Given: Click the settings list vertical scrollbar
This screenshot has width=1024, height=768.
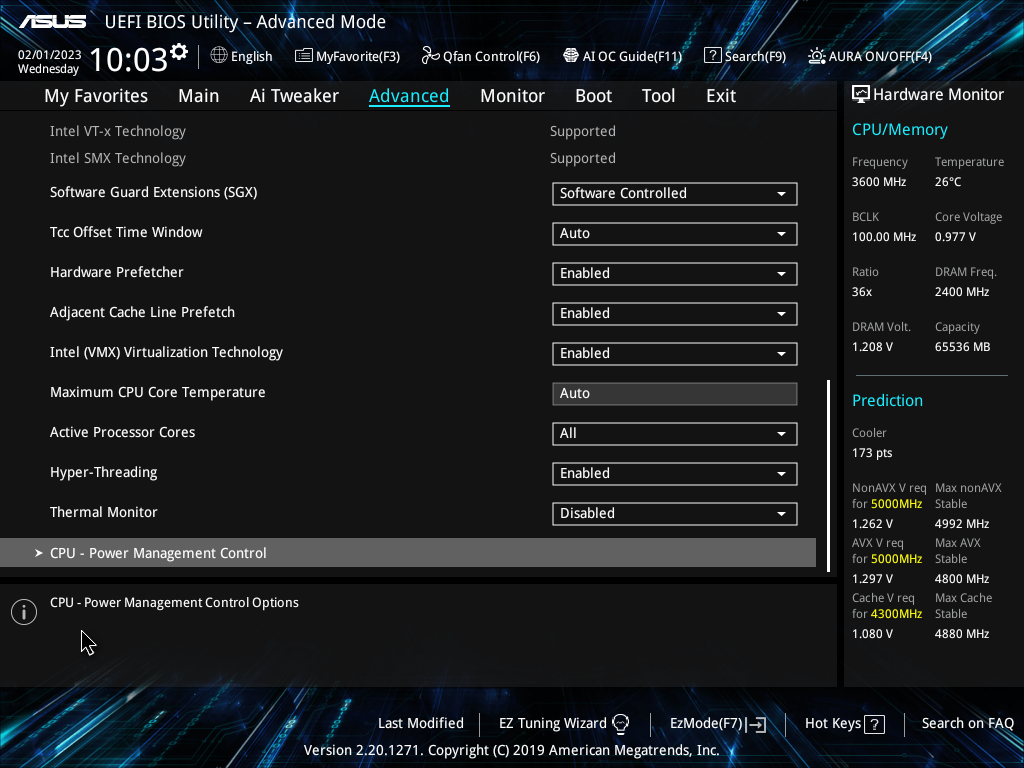Looking at the screenshot, I should 829,475.
